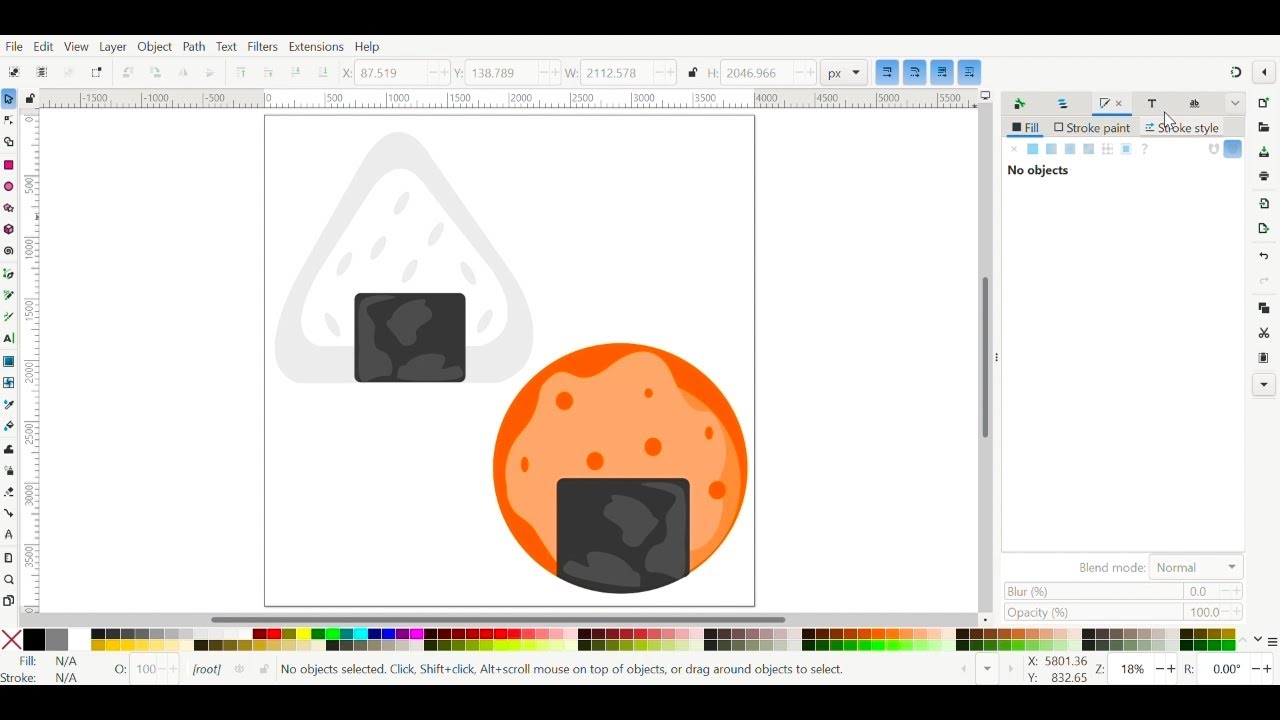Select the Node edit tool
The image size is (1280, 720).
pos(9,121)
